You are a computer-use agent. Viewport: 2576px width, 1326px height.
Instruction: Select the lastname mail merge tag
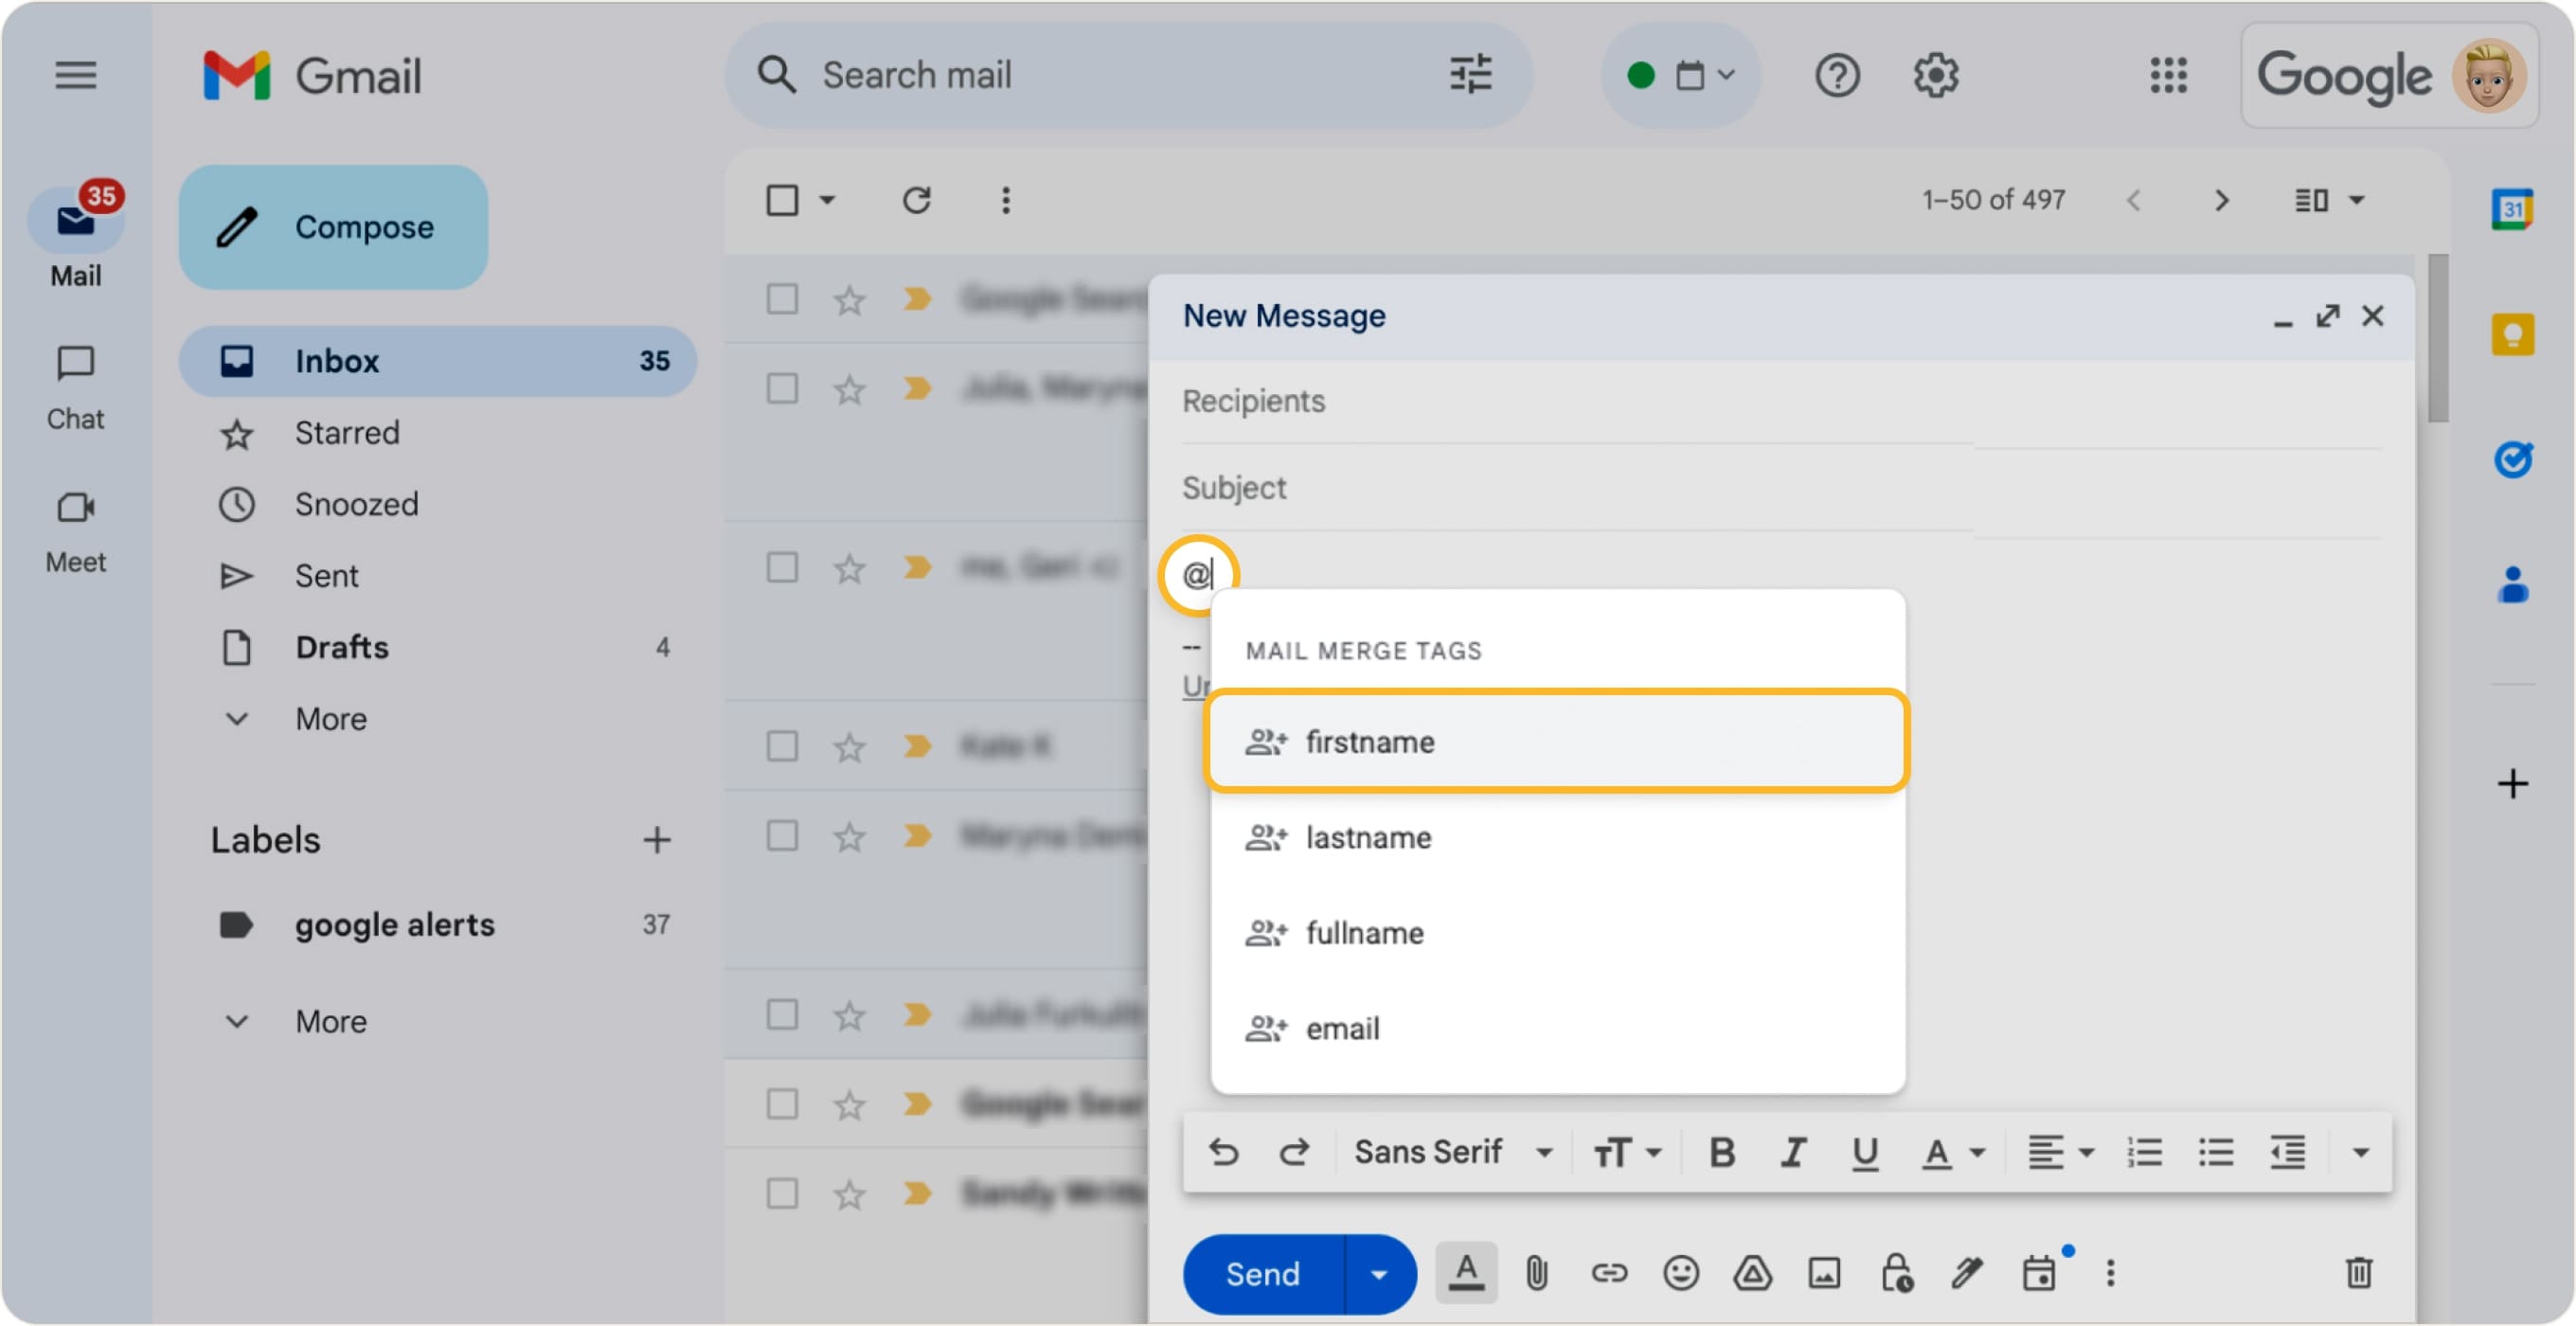point(1368,838)
